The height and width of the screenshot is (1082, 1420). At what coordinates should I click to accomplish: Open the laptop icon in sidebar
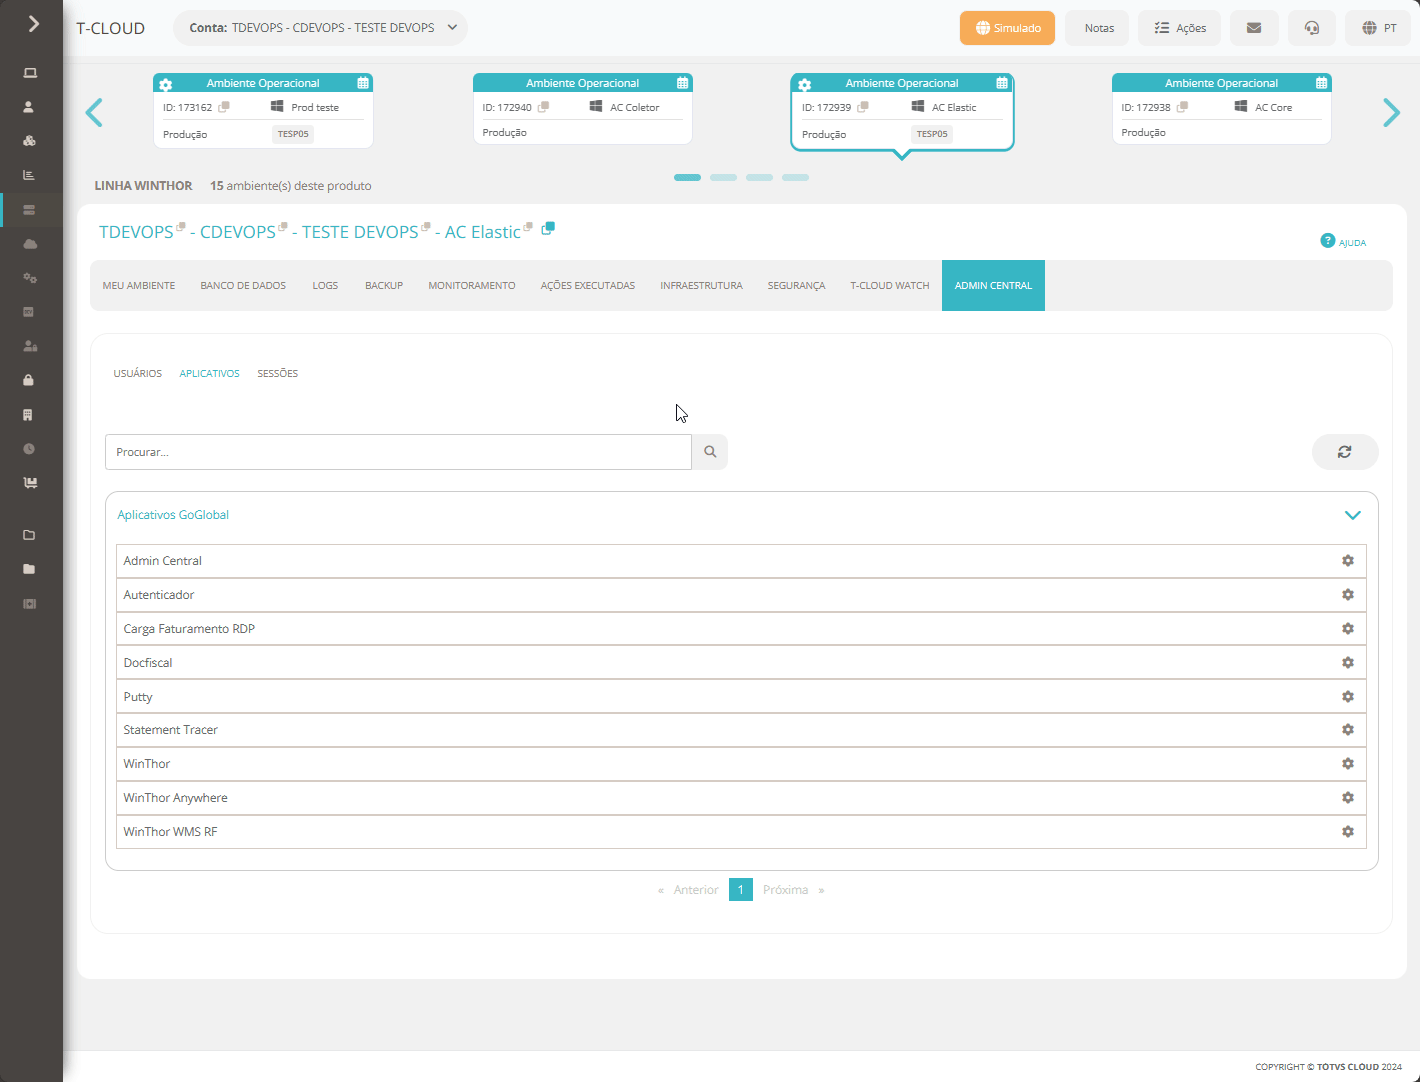(30, 73)
